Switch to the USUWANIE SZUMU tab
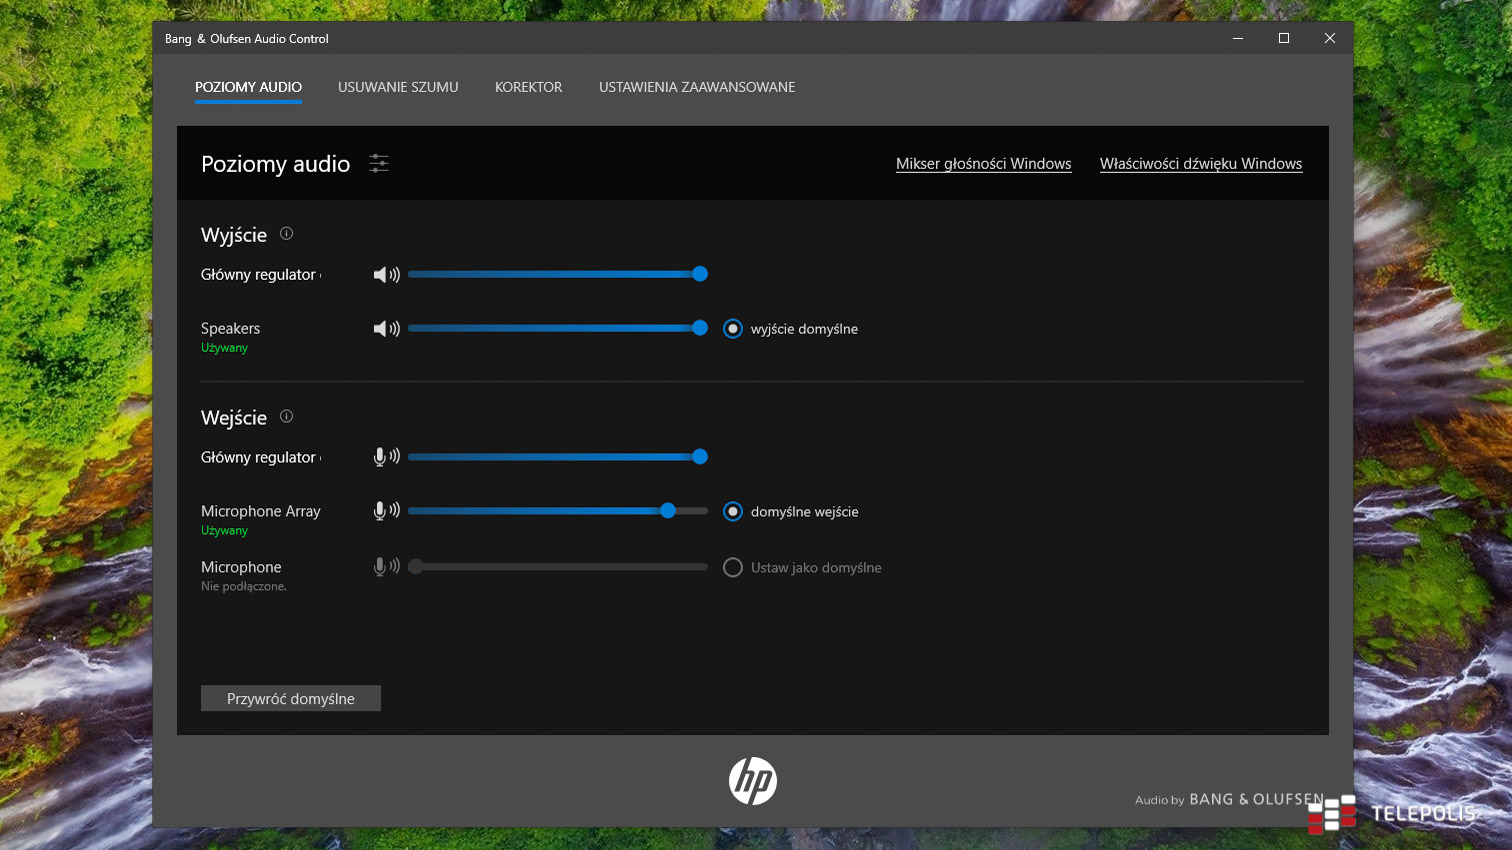1512x850 pixels. click(398, 87)
